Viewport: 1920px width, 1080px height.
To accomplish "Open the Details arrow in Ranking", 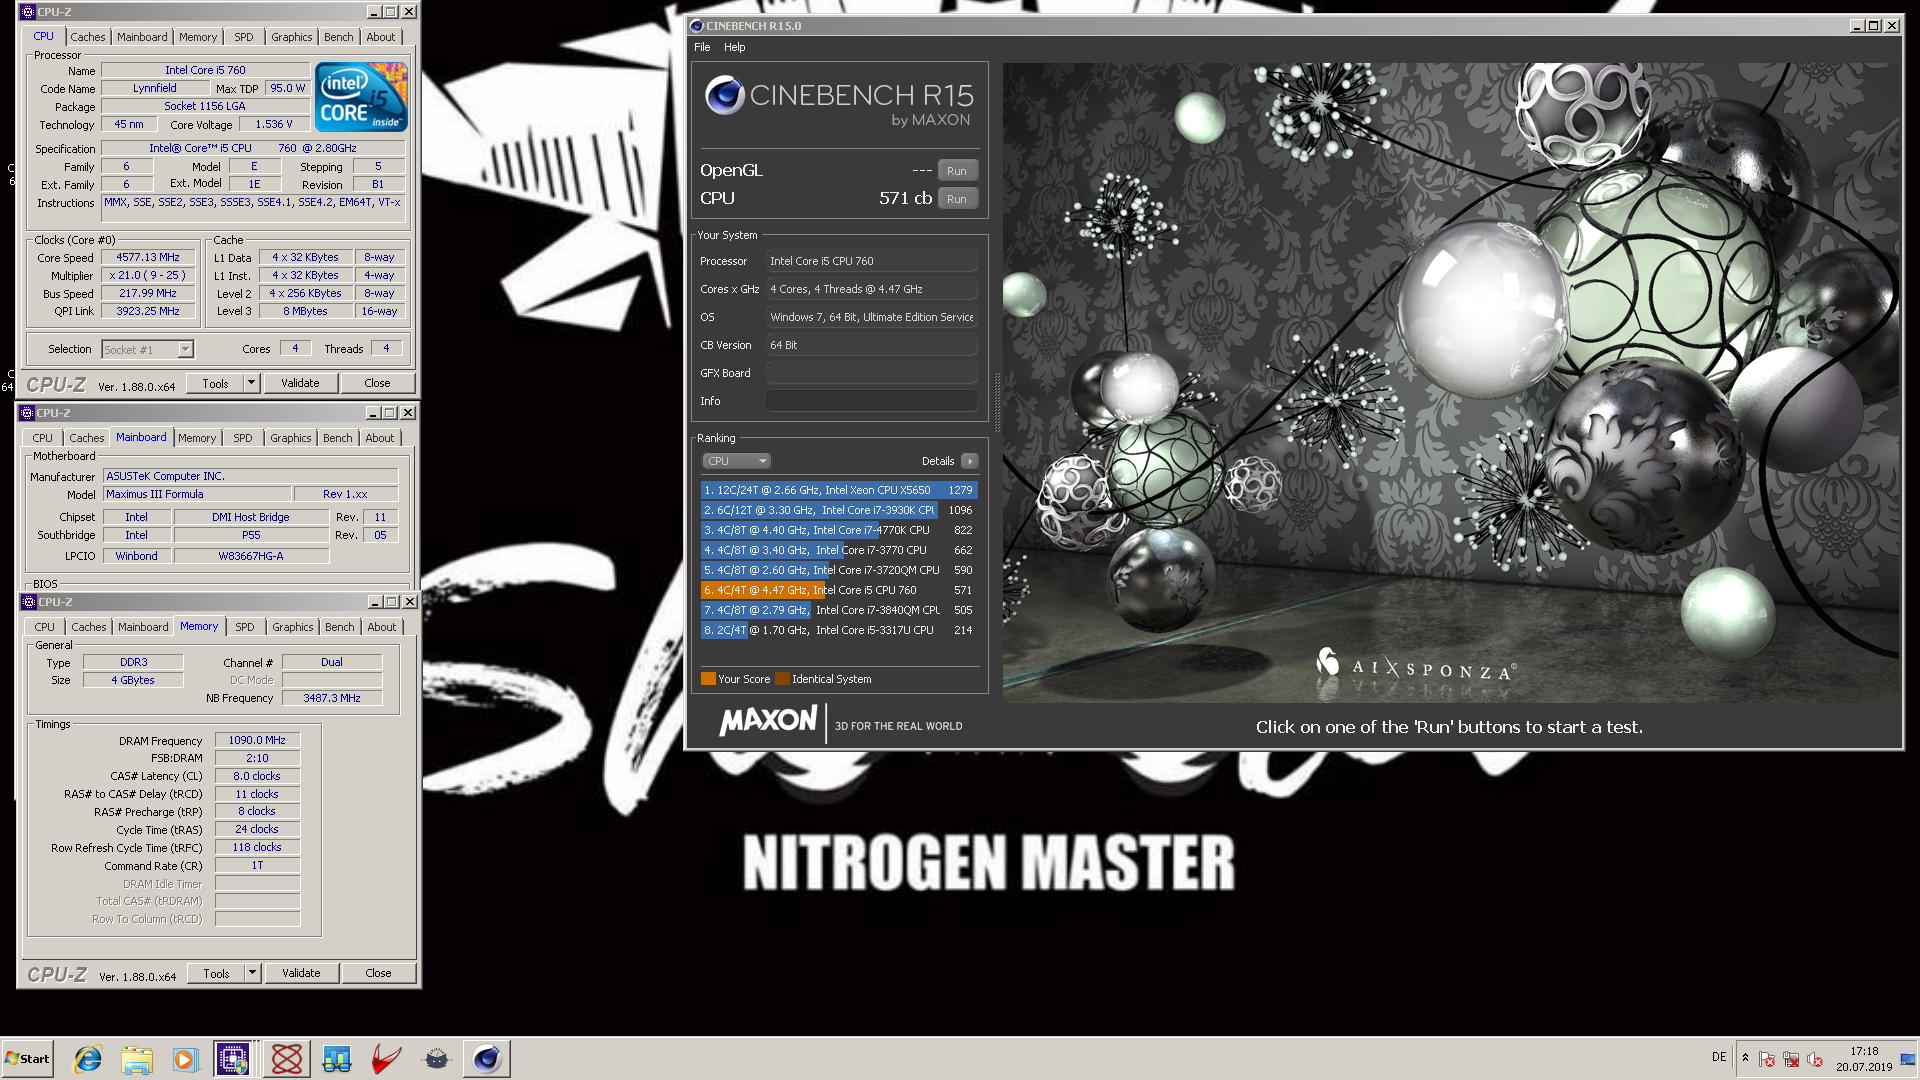I will [x=969, y=461].
